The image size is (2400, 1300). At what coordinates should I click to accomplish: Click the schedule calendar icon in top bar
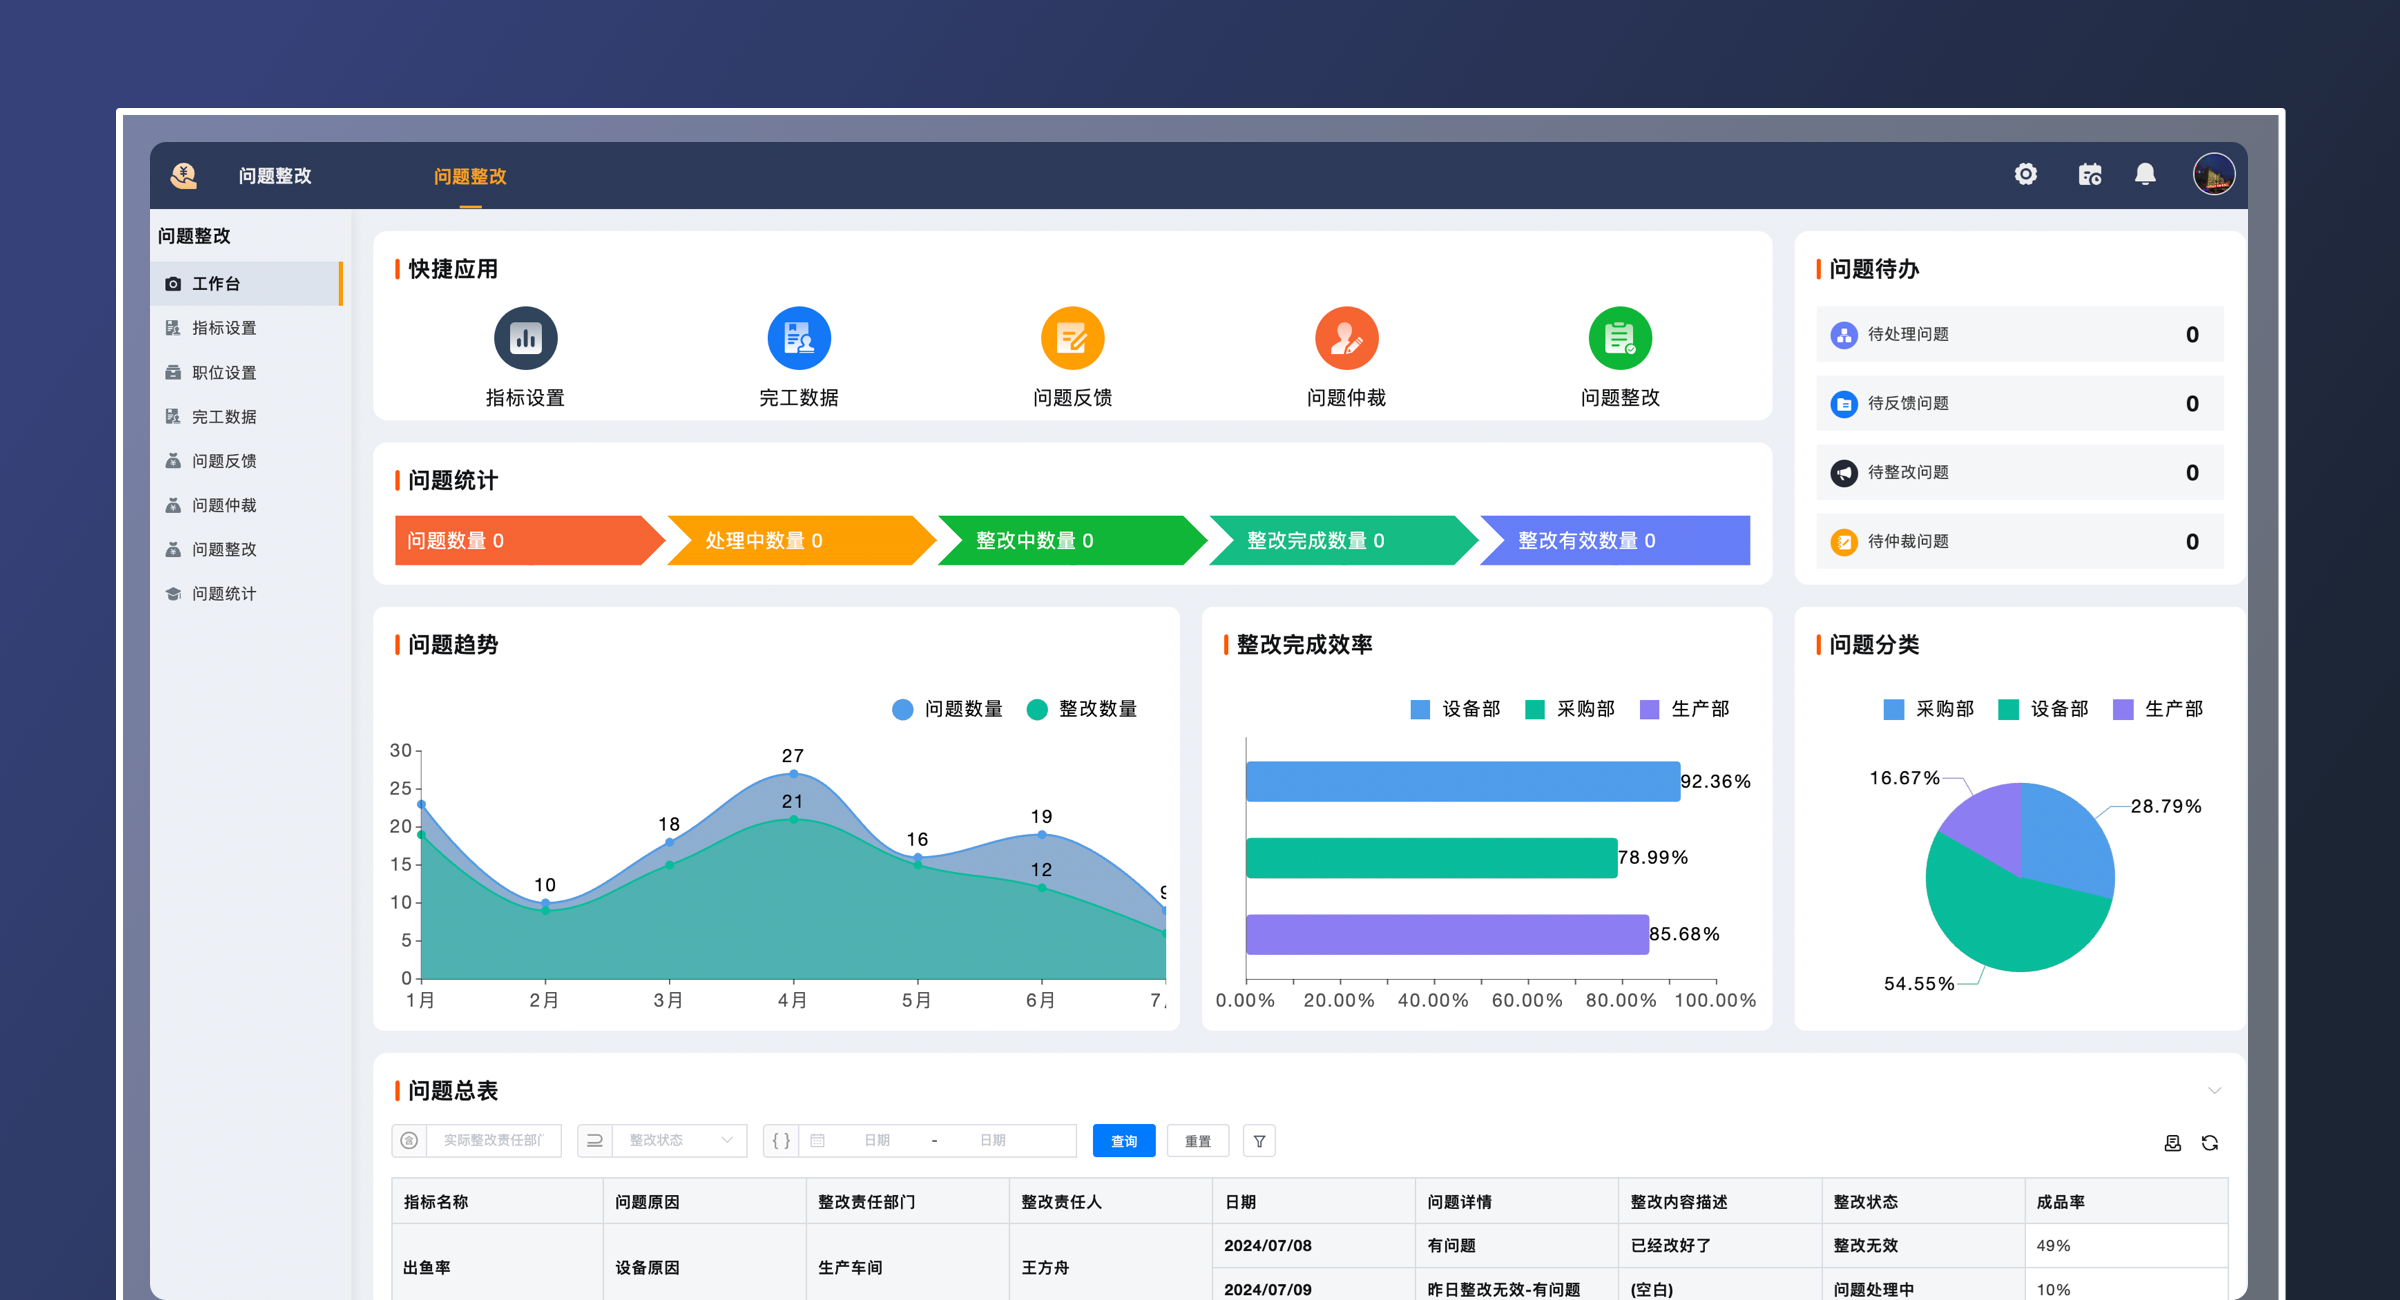pos(2089,174)
